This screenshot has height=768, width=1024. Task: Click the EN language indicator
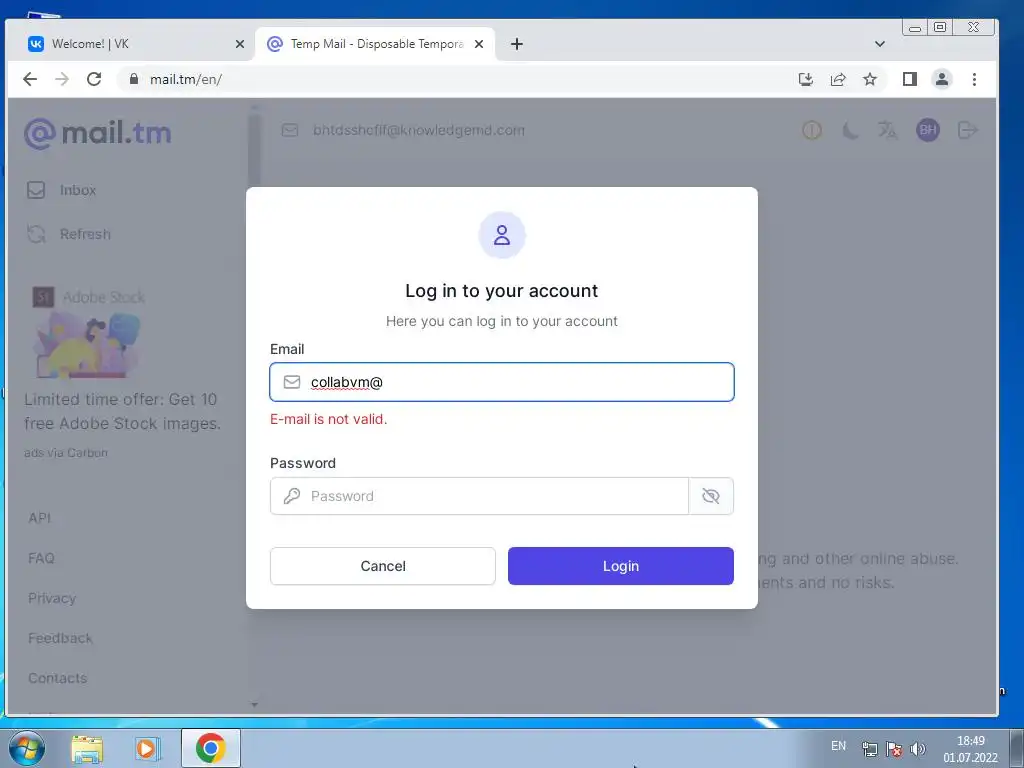point(839,746)
